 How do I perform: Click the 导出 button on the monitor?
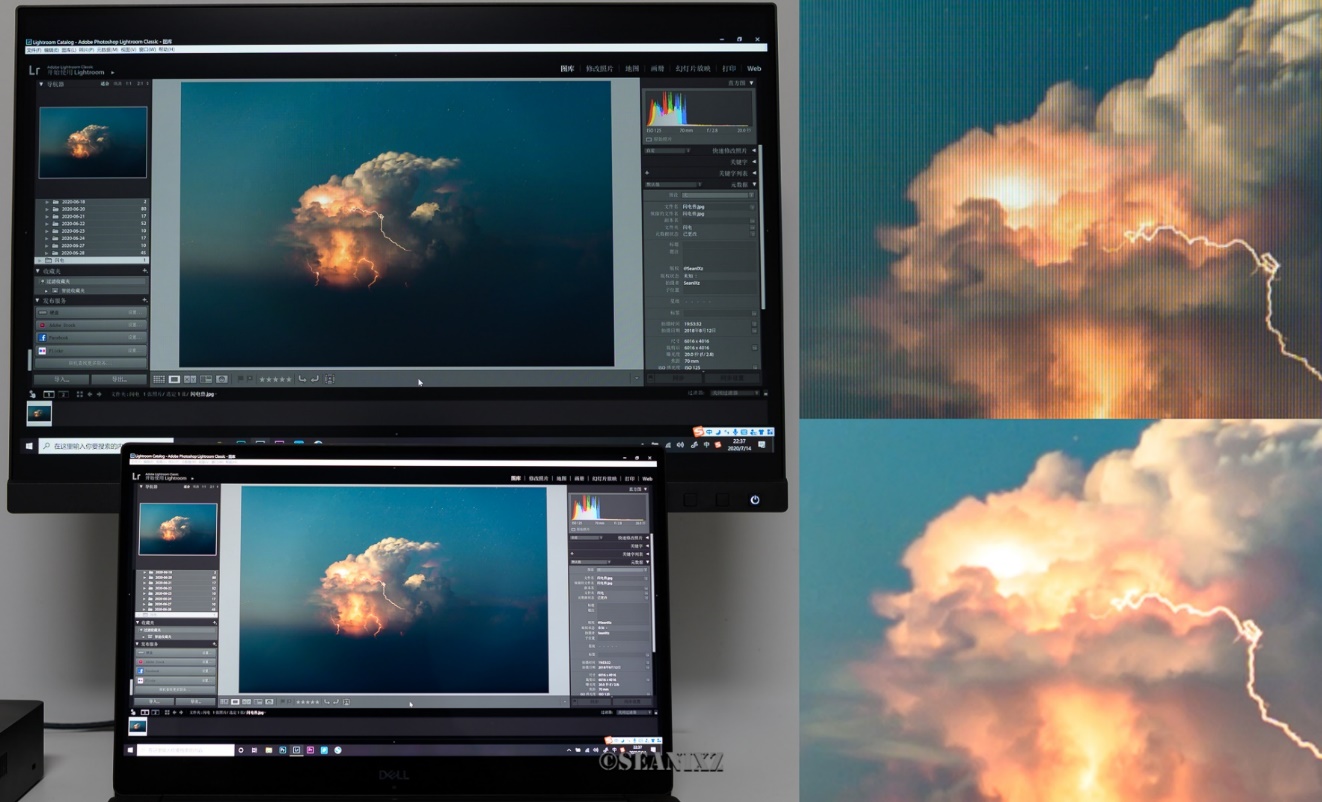coord(119,380)
